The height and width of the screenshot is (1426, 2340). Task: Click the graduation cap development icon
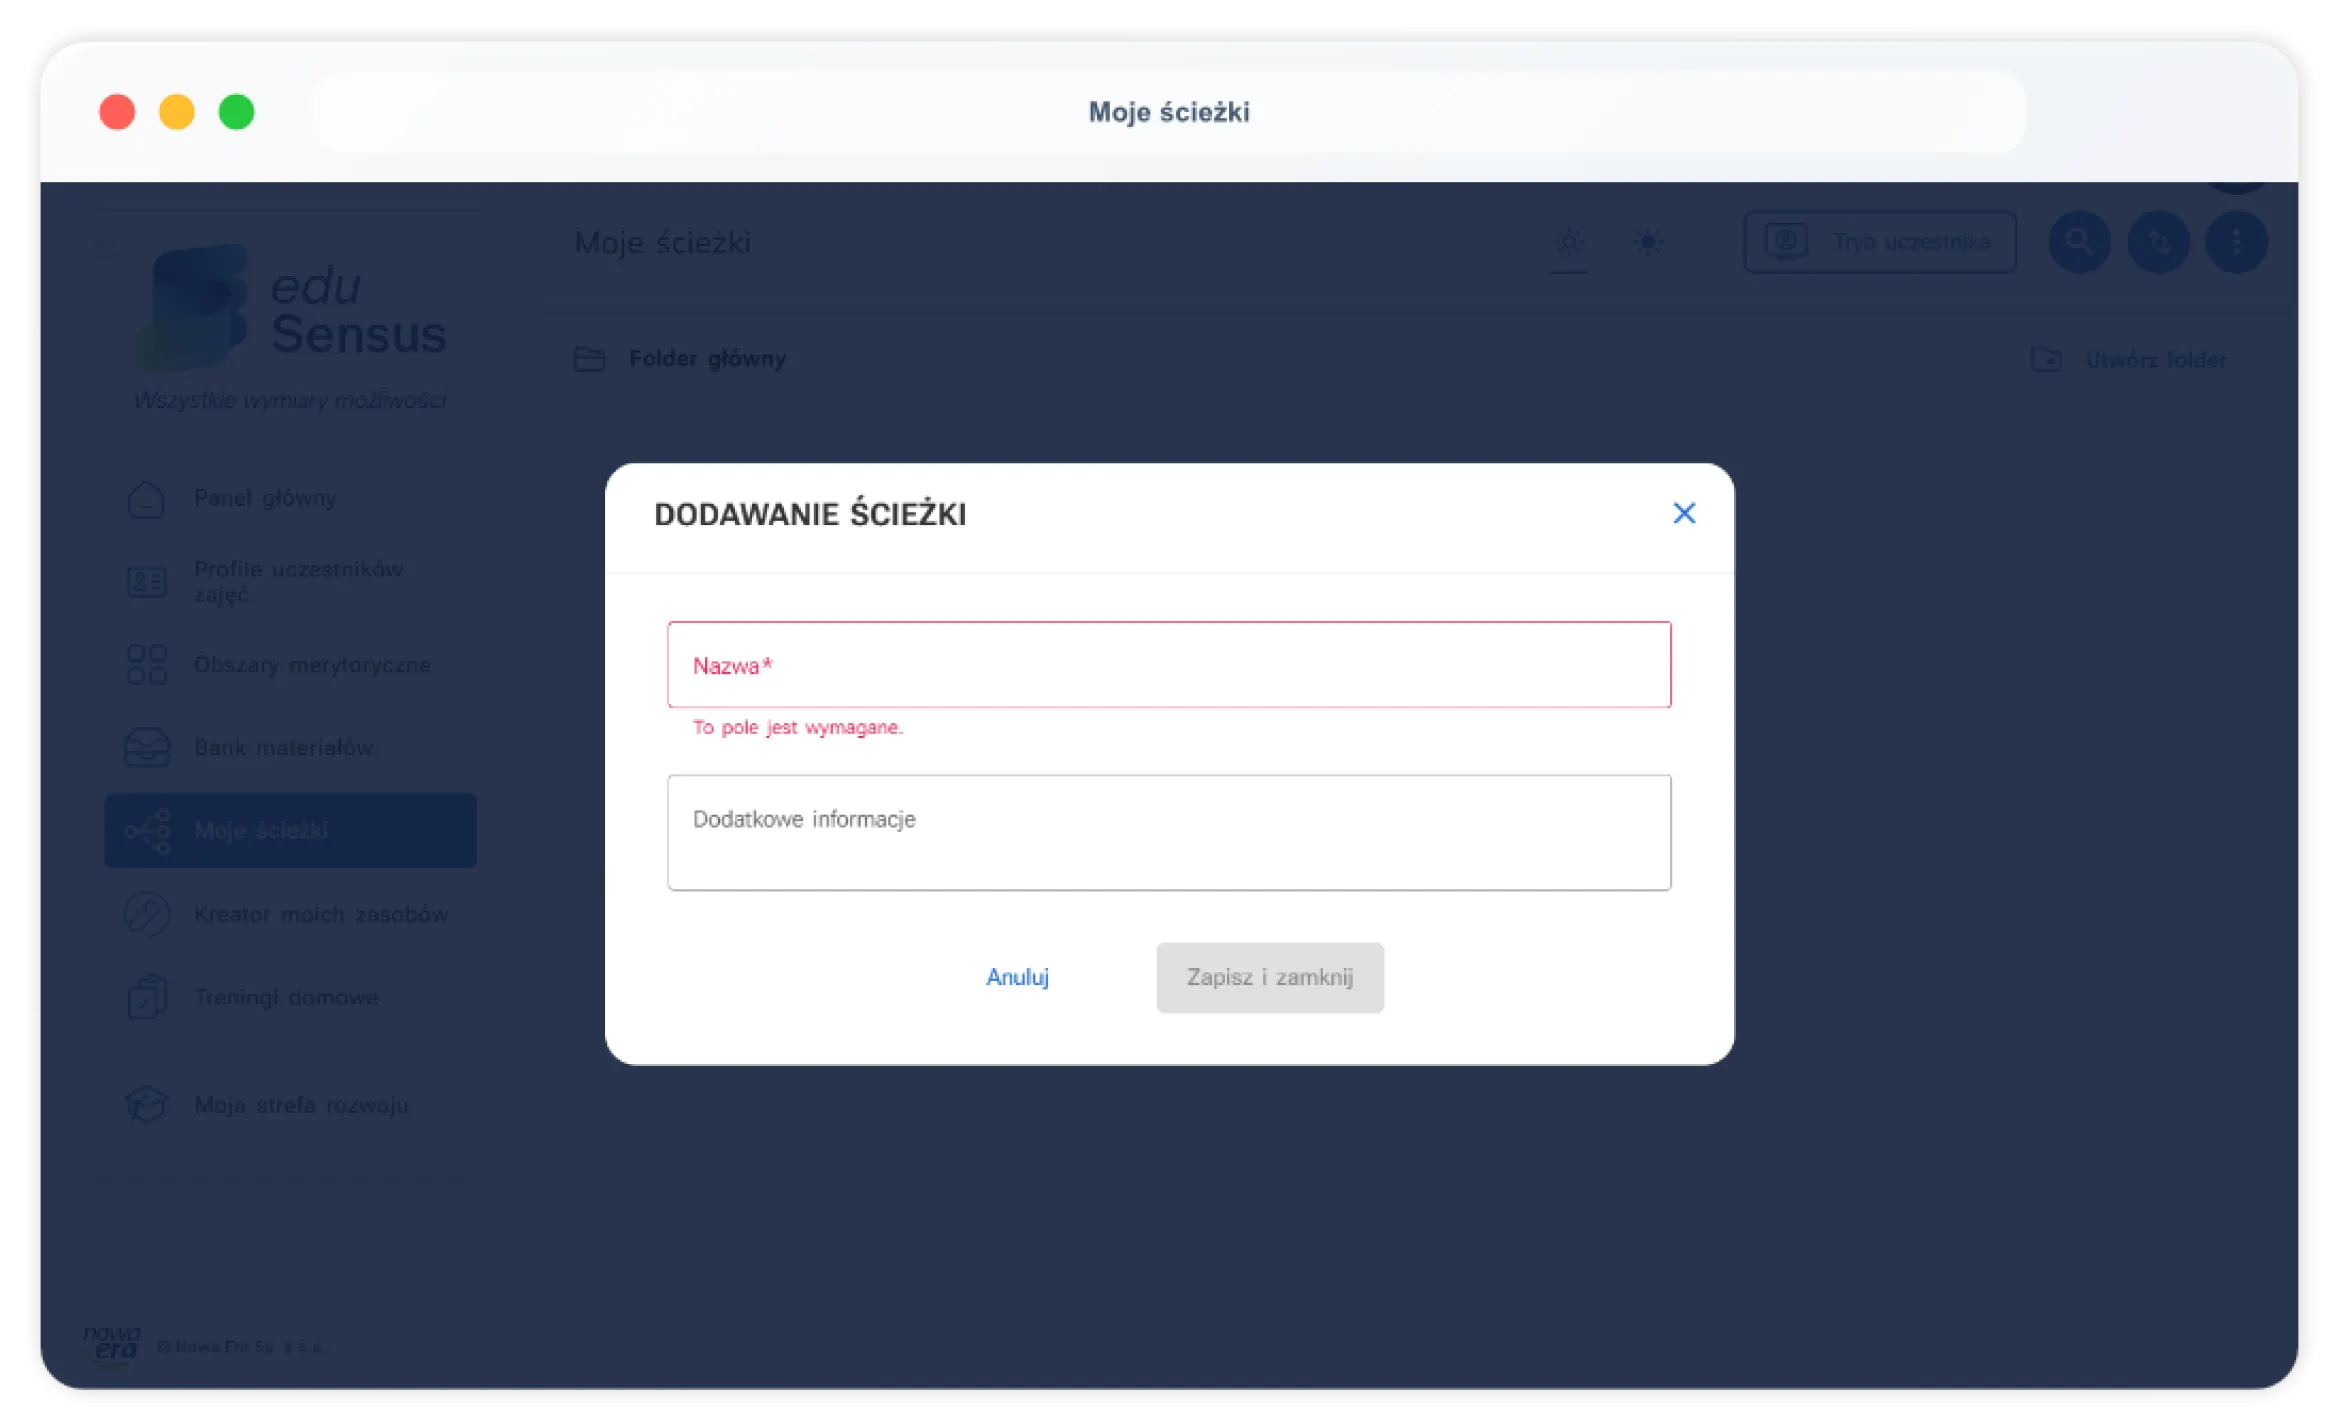point(146,1105)
